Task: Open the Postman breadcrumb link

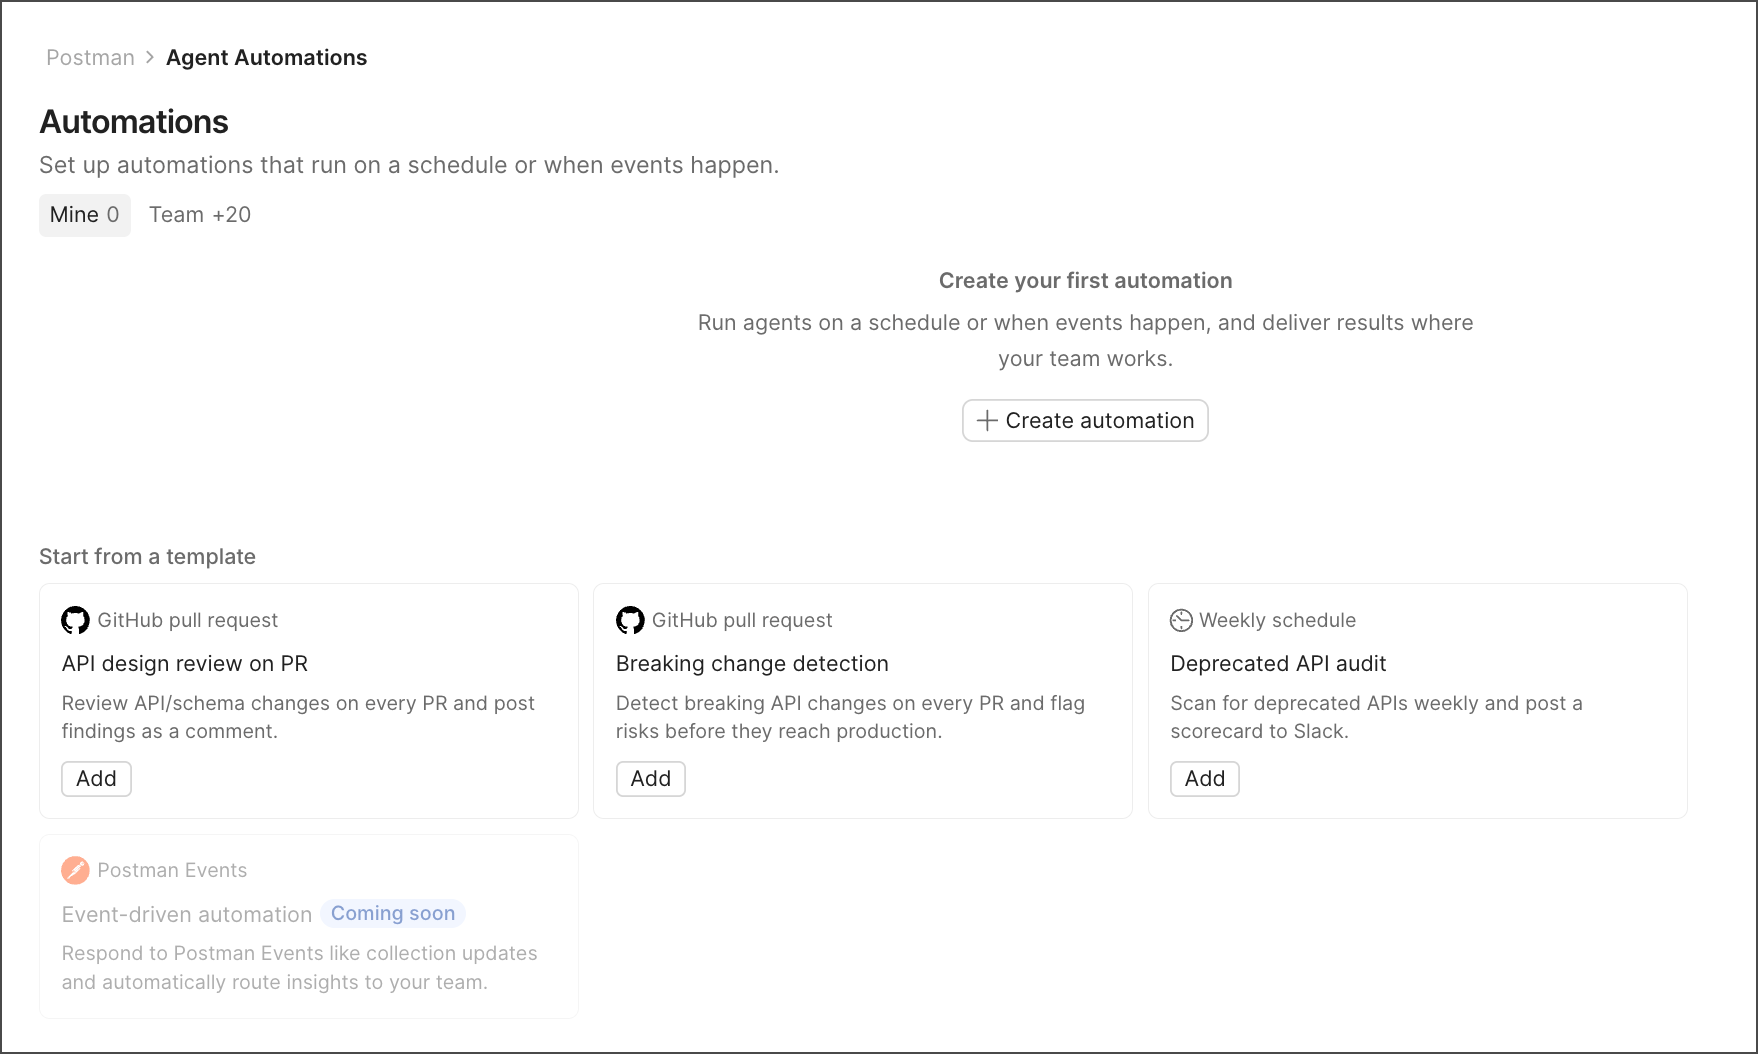Action: pos(90,58)
